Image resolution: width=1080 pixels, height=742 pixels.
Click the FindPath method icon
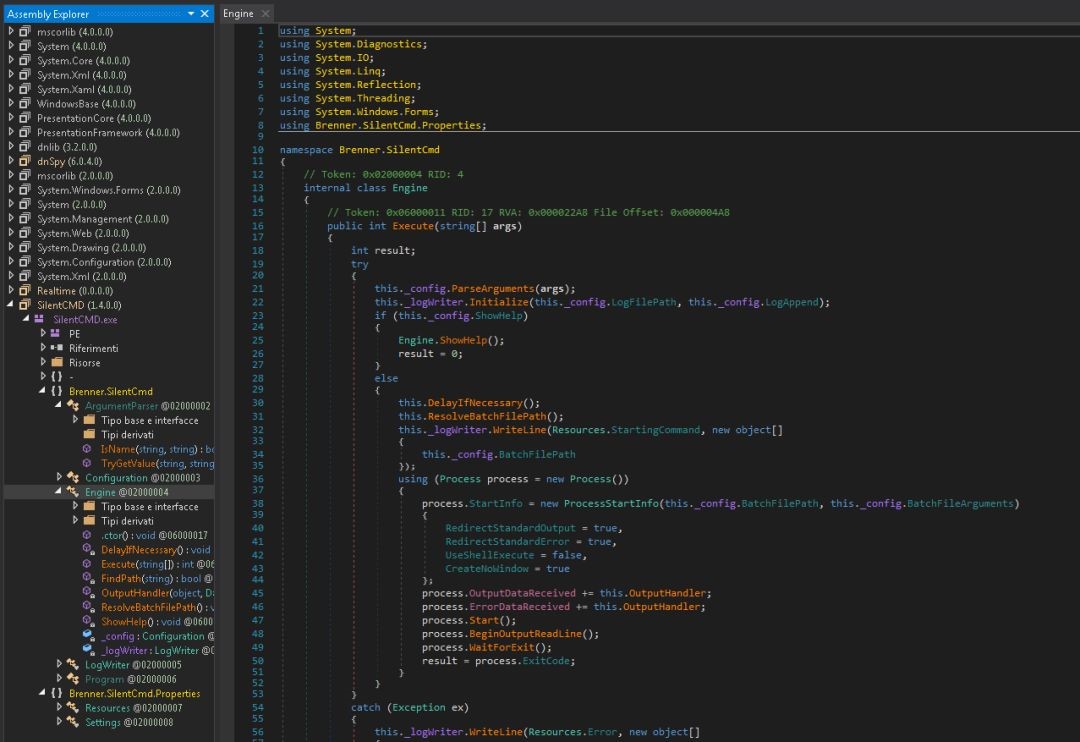pos(88,578)
